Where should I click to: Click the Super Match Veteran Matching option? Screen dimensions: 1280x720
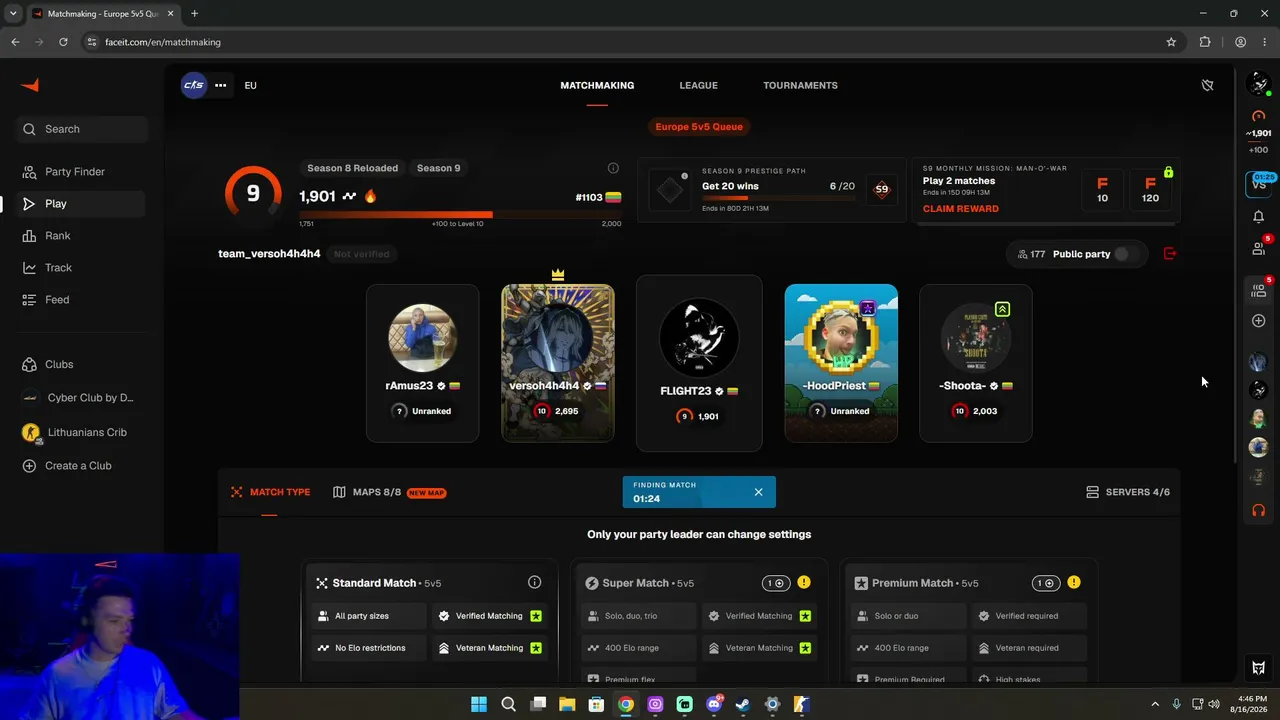pyautogui.click(x=760, y=648)
